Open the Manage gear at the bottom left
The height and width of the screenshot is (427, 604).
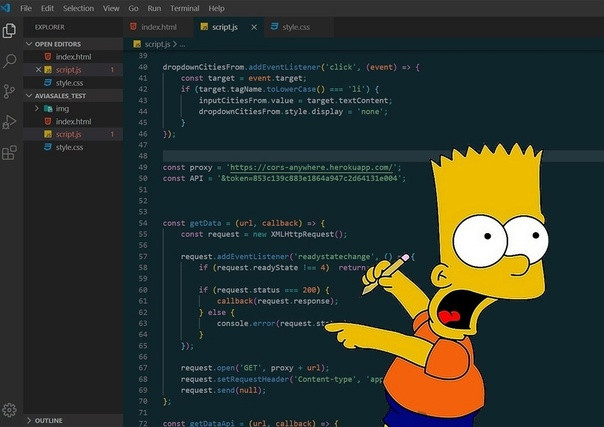(9, 410)
